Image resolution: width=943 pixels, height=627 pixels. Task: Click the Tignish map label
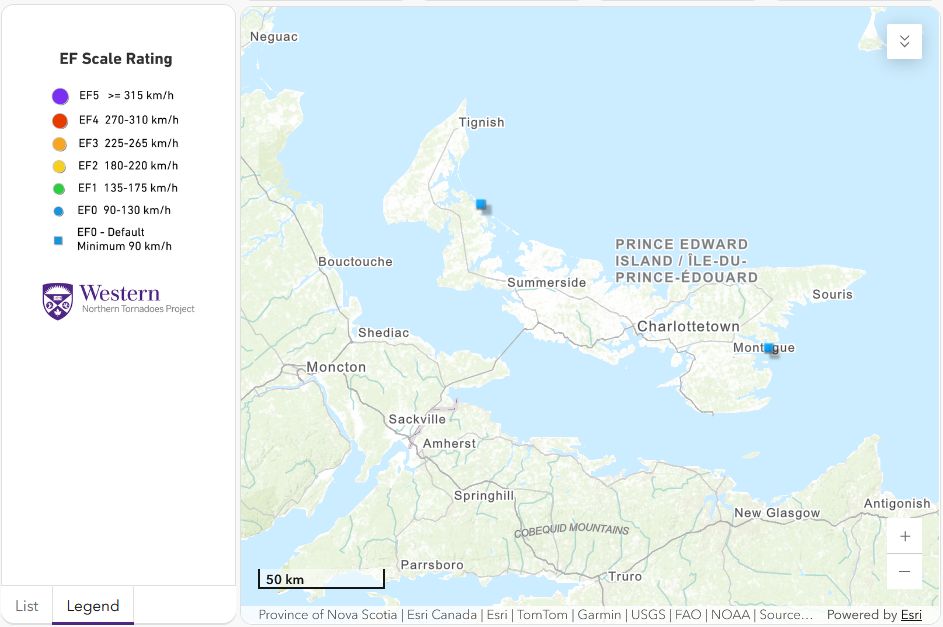(x=481, y=122)
